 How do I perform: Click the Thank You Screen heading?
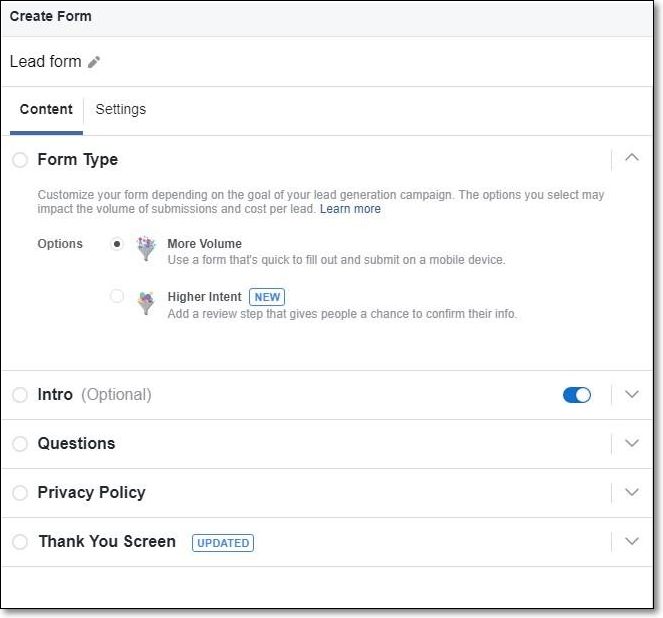click(x=107, y=541)
